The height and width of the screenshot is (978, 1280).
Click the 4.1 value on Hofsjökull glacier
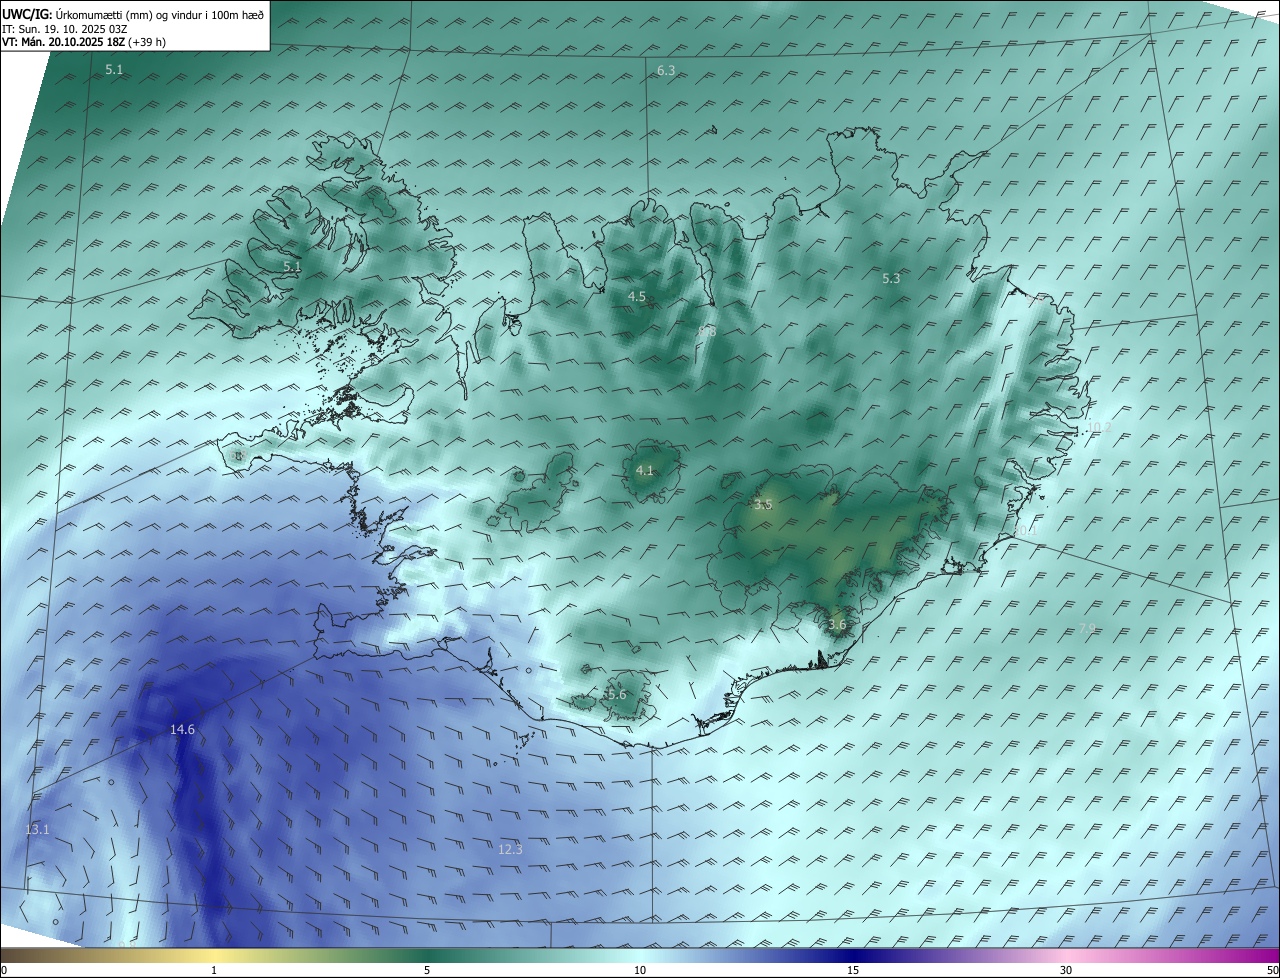click(x=644, y=470)
